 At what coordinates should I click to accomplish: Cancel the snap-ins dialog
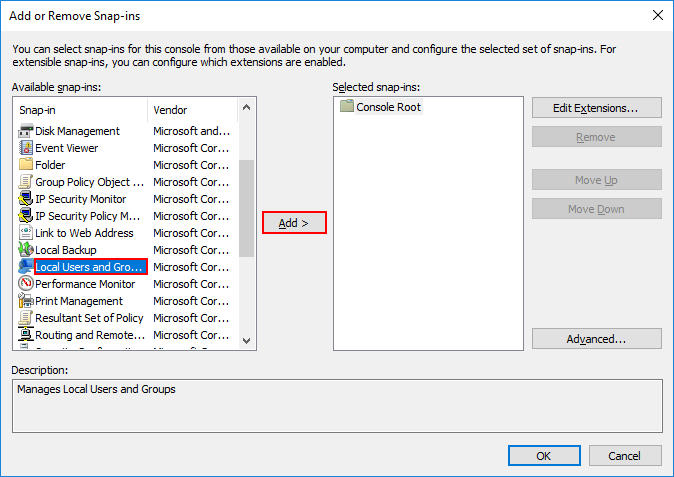pos(624,456)
